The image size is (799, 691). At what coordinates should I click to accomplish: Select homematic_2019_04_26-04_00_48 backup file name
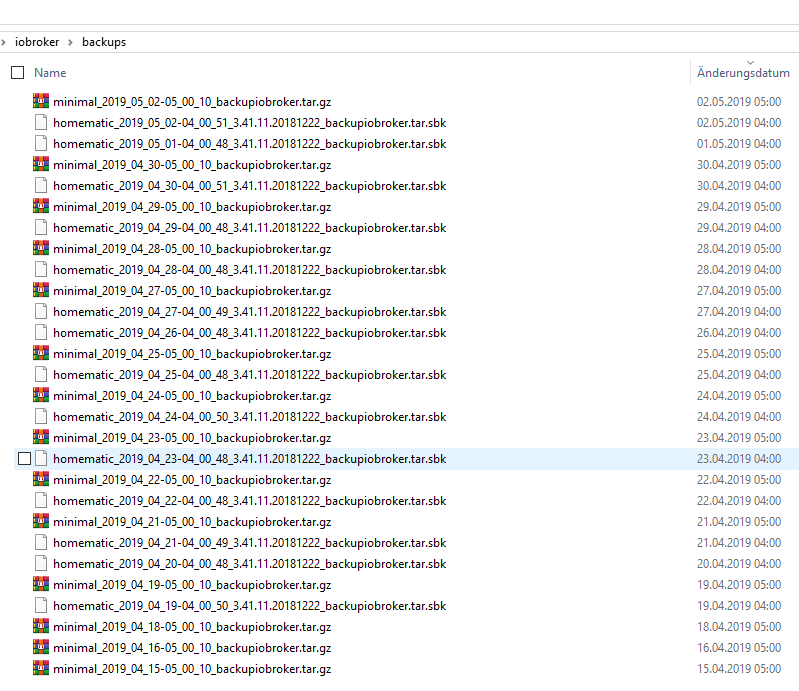(x=250, y=333)
